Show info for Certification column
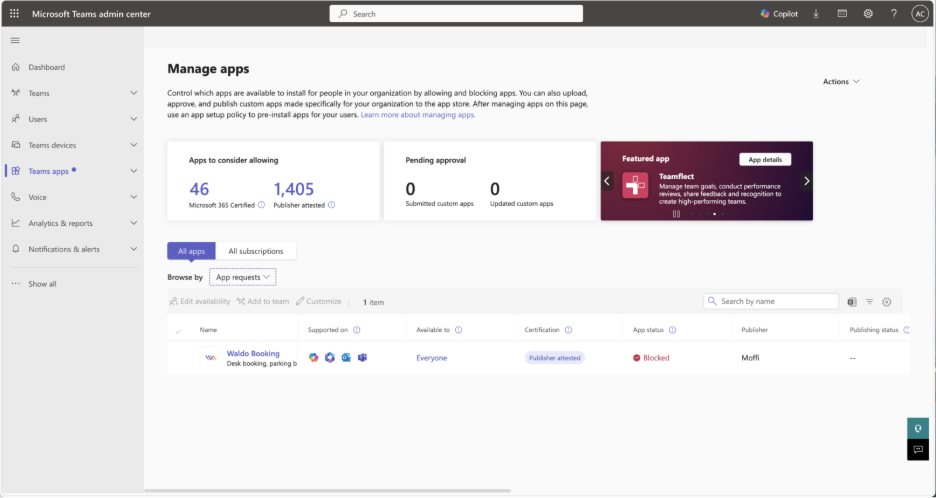 point(568,330)
